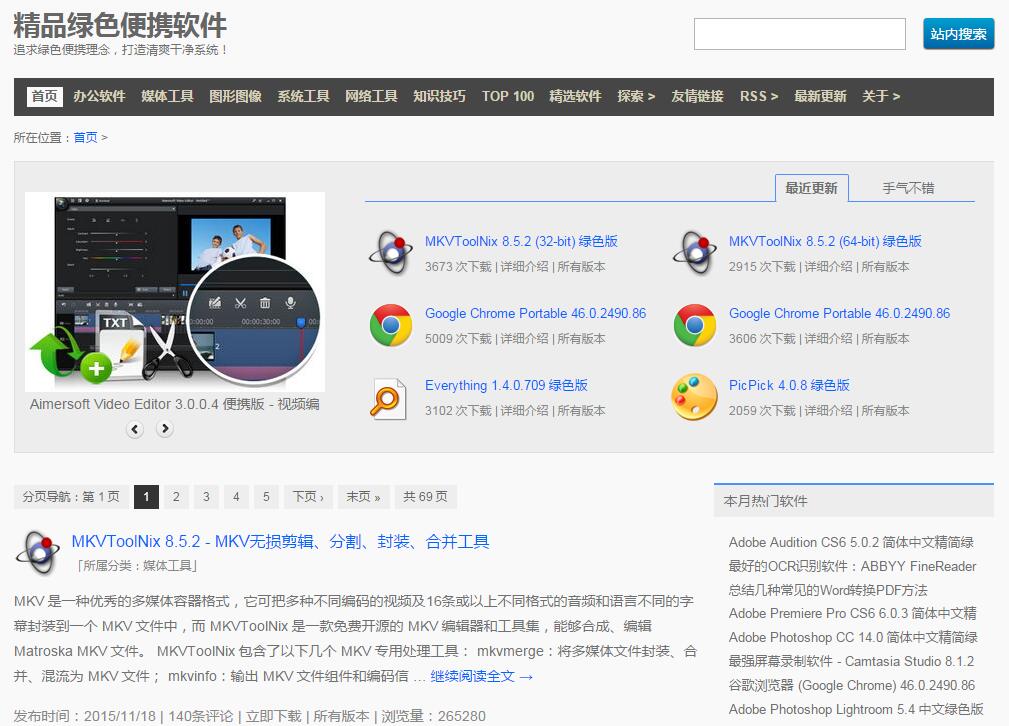Click the right Chrome Portable 46.0.2490.86 icon
Screen dimensions: 1009x726
(693, 324)
